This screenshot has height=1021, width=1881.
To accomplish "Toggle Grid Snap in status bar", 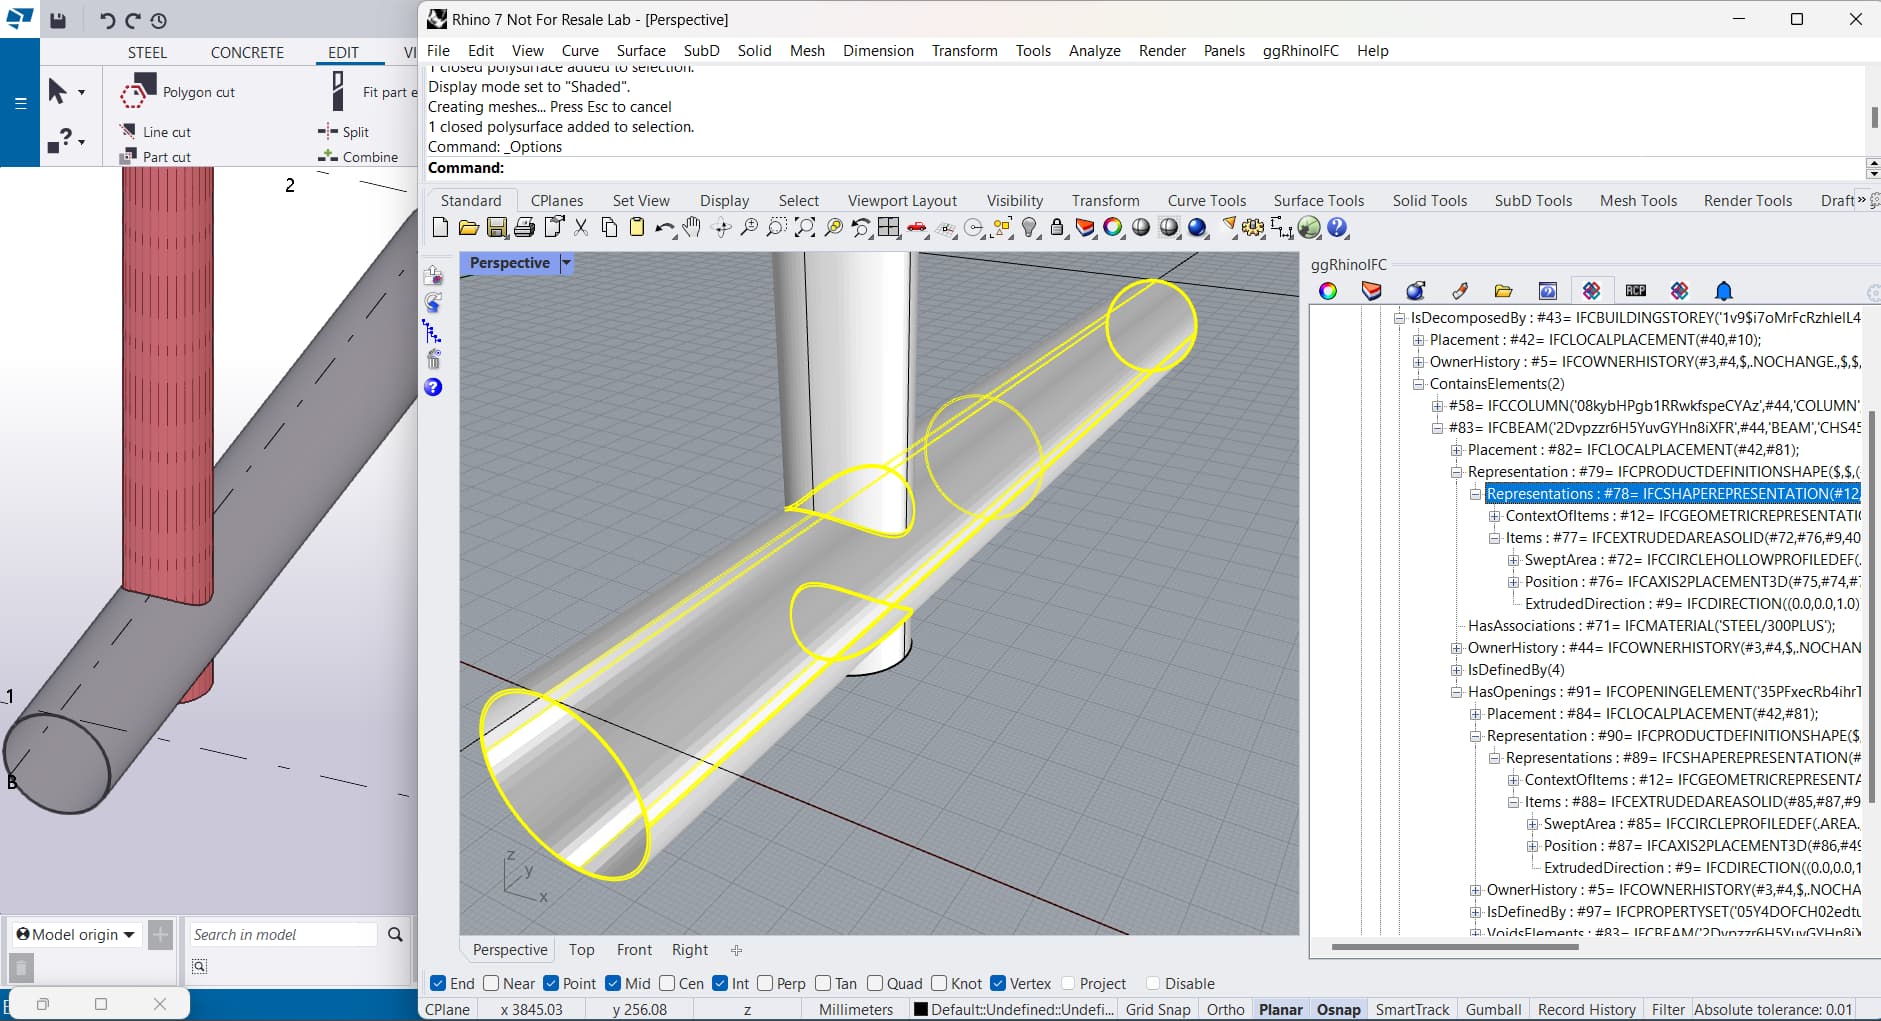I will coord(1157,1010).
